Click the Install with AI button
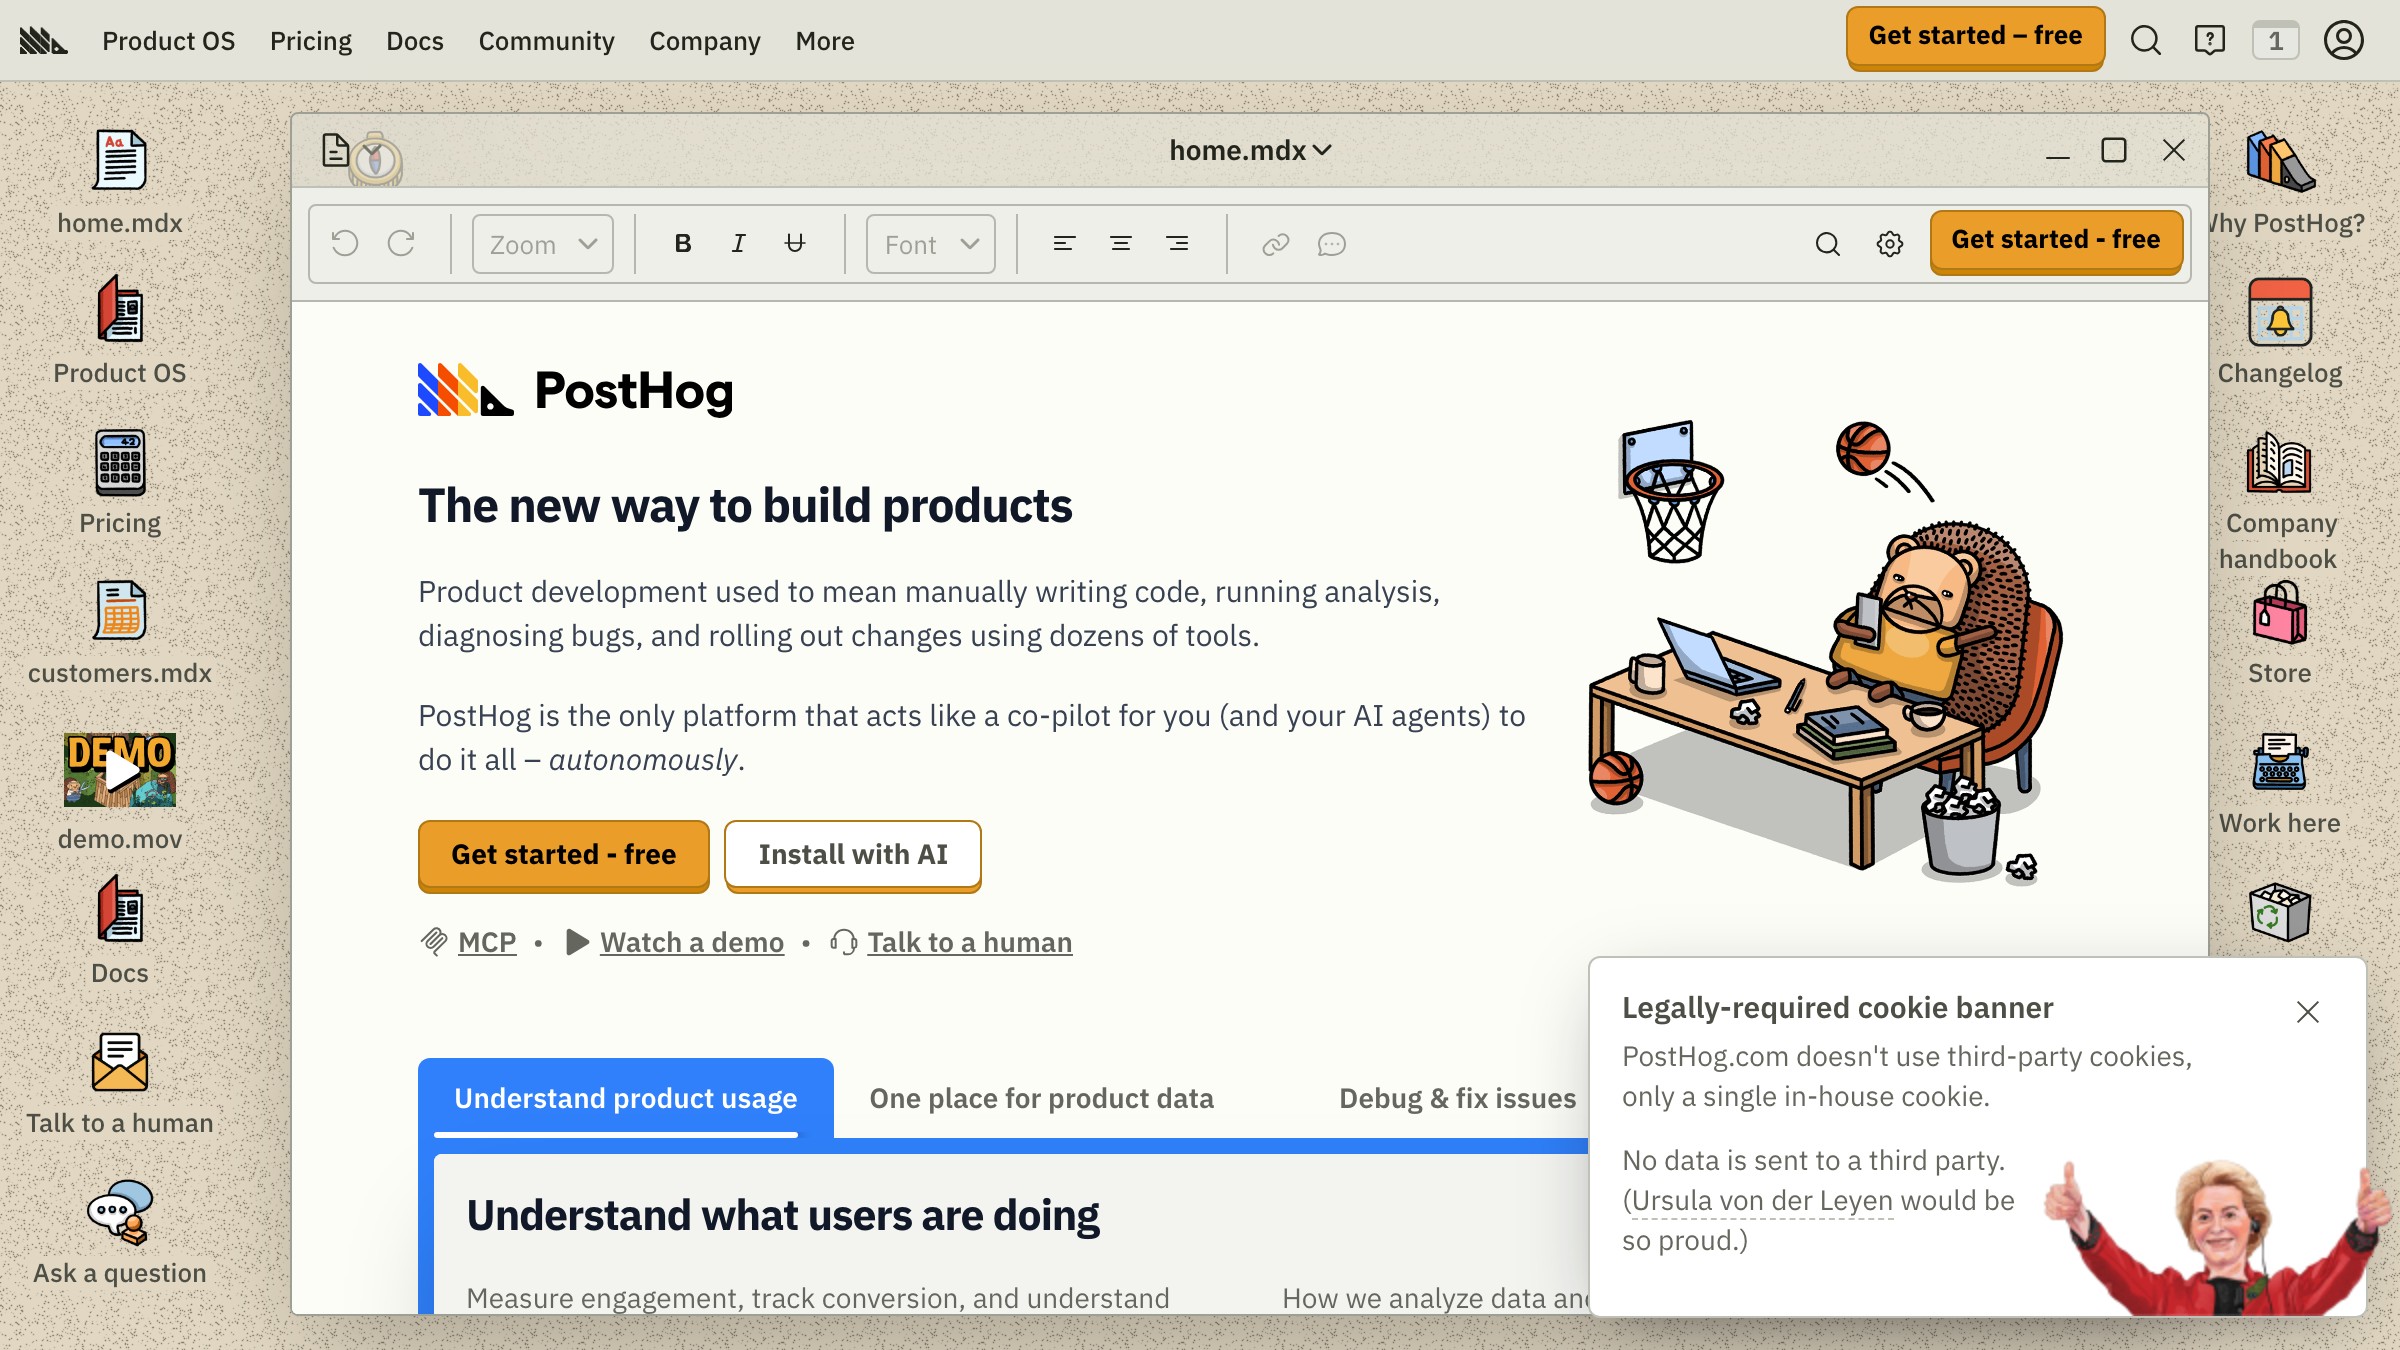This screenshot has height=1350, width=2400. [x=853, y=855]
